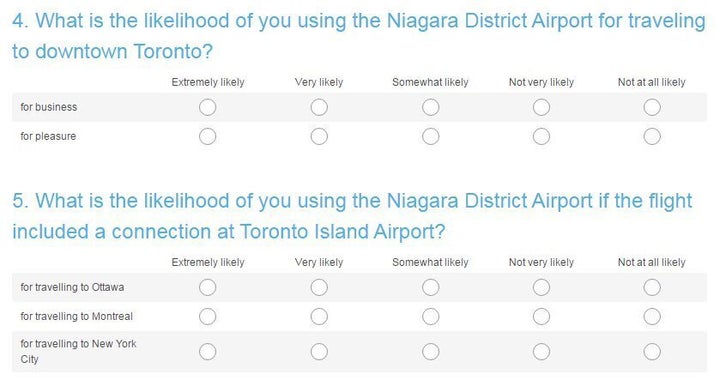Mark Somewhat likely for pleasure
The width and height of the screenshot is (720, 386).
point(431,136)
